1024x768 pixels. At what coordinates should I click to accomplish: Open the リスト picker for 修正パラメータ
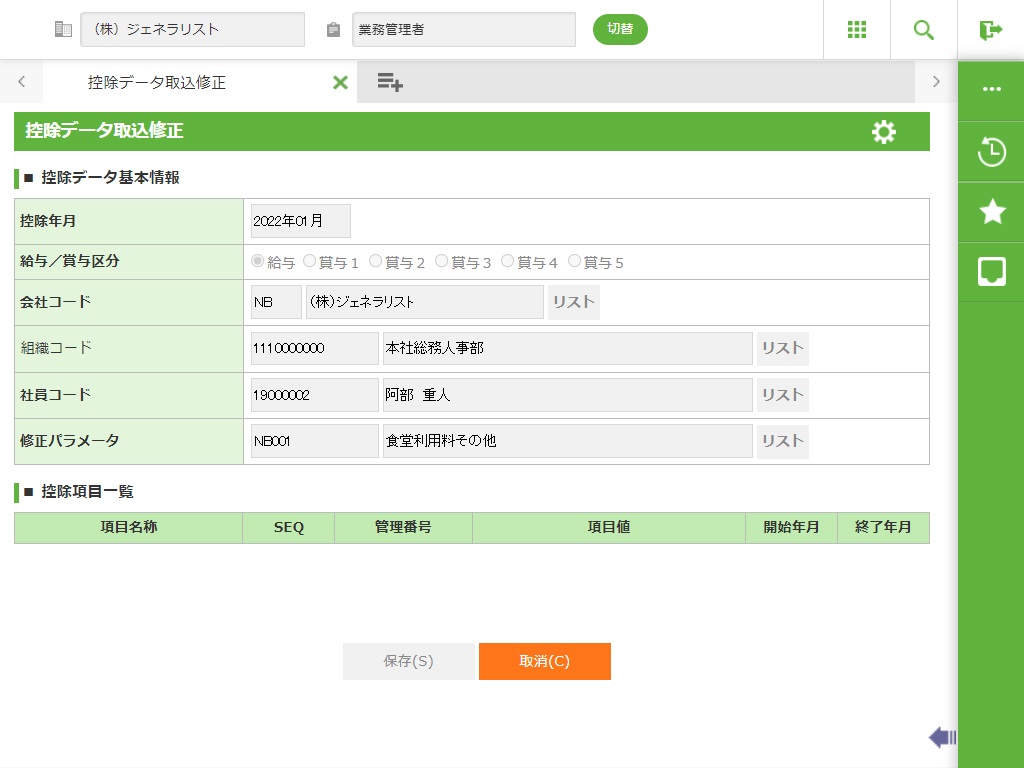coord(782,441)
